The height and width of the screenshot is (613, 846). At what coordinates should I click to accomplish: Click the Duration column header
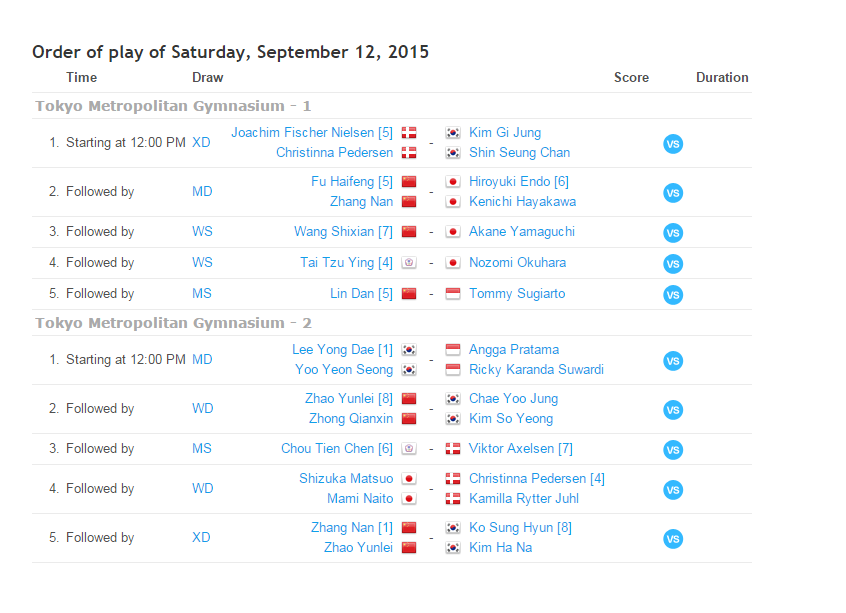tap(722, 78)
